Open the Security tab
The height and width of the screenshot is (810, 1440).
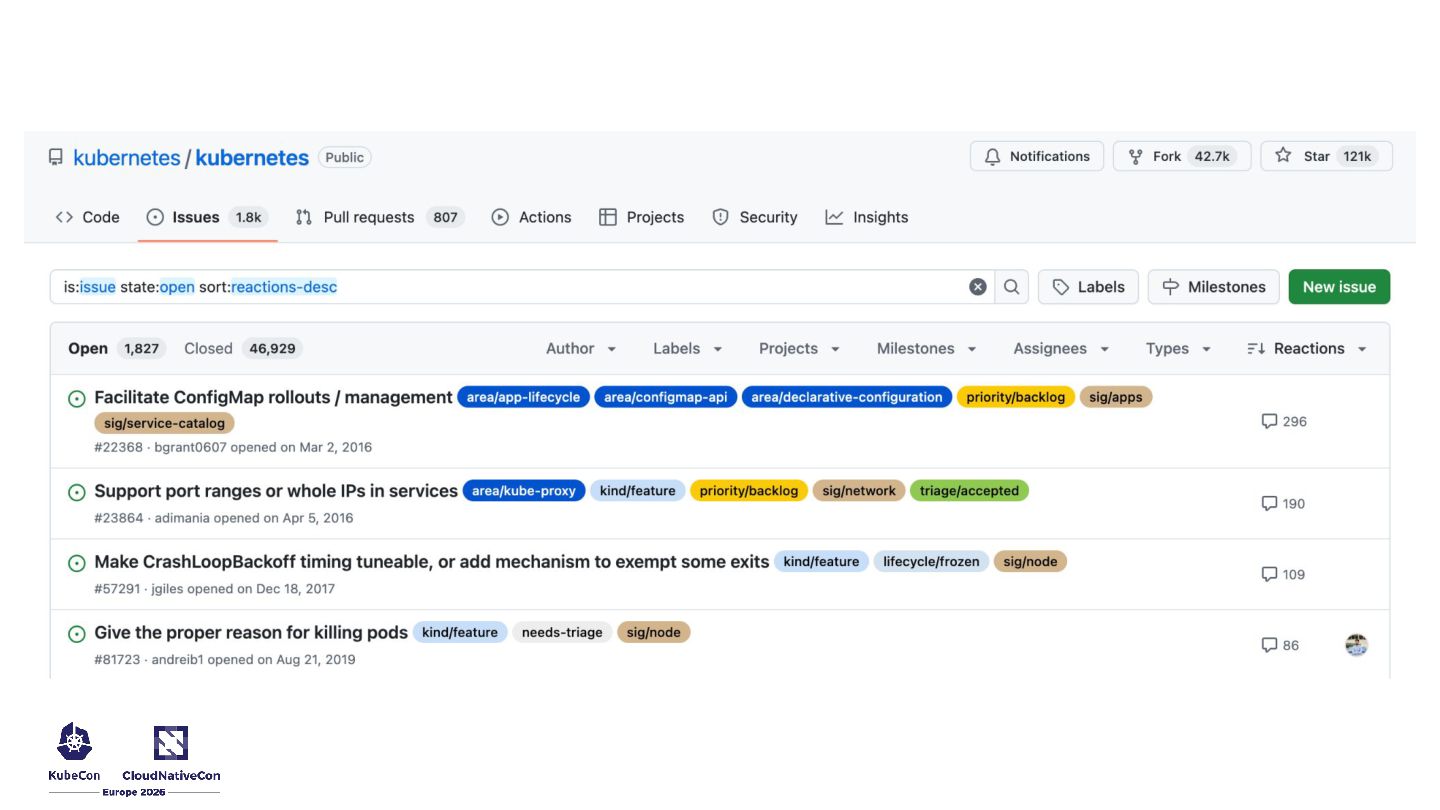(754, 217)
